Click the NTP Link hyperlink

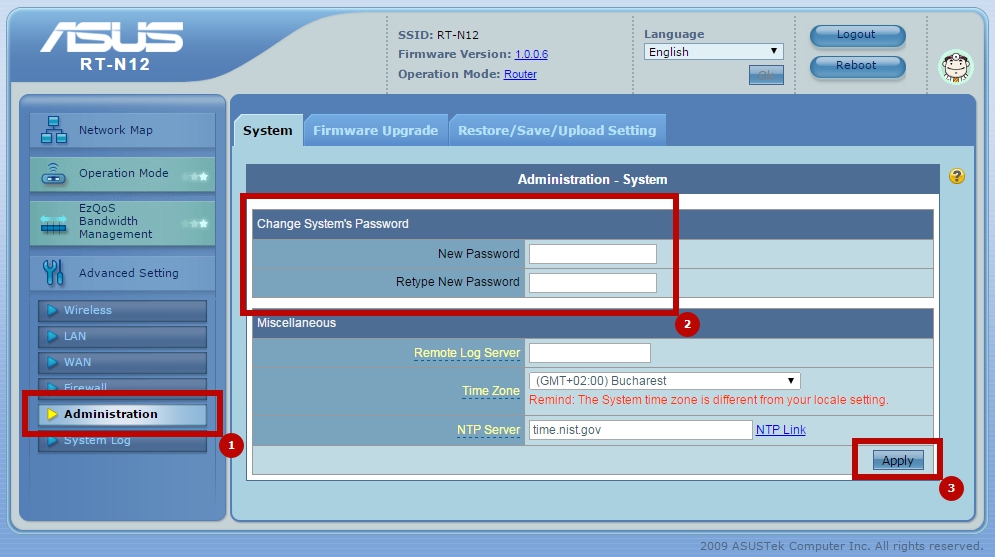[781, 429]
